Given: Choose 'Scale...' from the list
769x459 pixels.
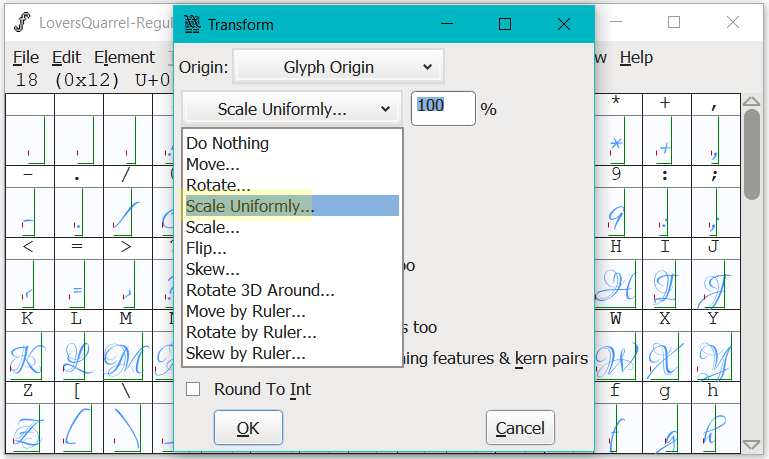Looking at the screenshot, I should pyautogui.click(x=213, y=227).
